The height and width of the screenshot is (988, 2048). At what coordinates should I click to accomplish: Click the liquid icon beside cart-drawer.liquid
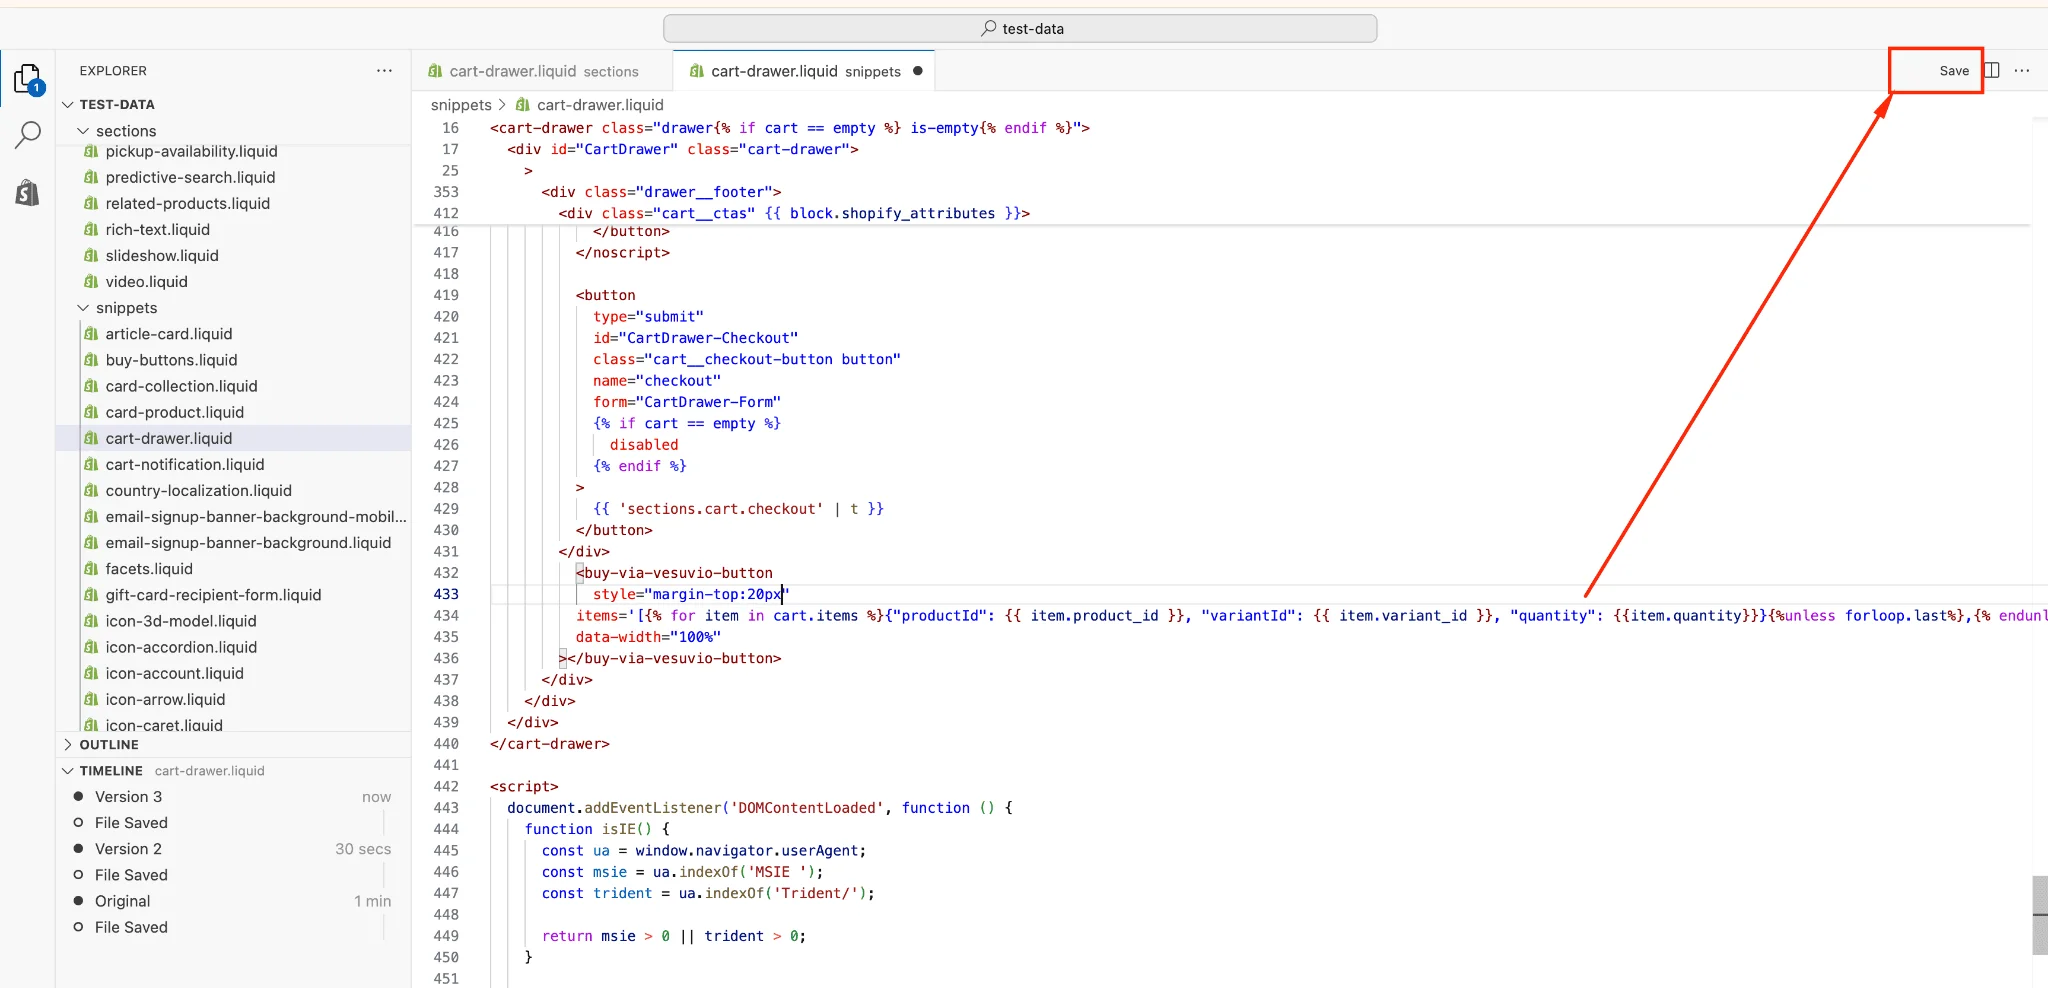(x=695, y=70)
